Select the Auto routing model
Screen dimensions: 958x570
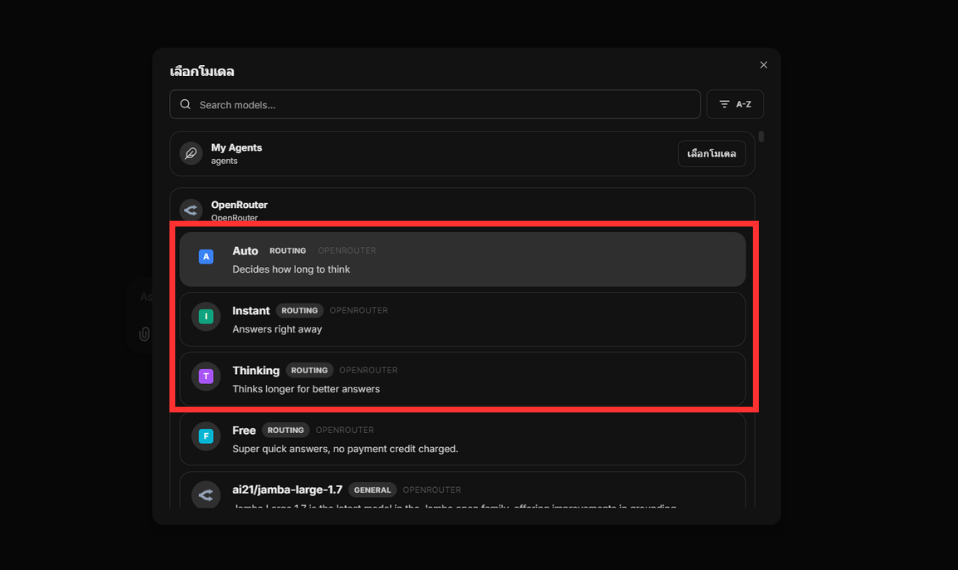[x=462, y=260]
